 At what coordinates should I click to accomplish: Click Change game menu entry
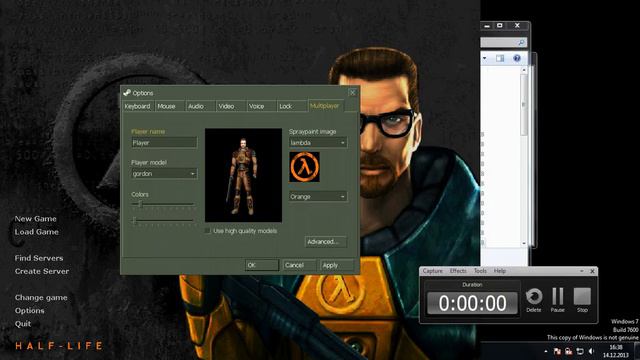pyautogui.click(x=41, y=298)
